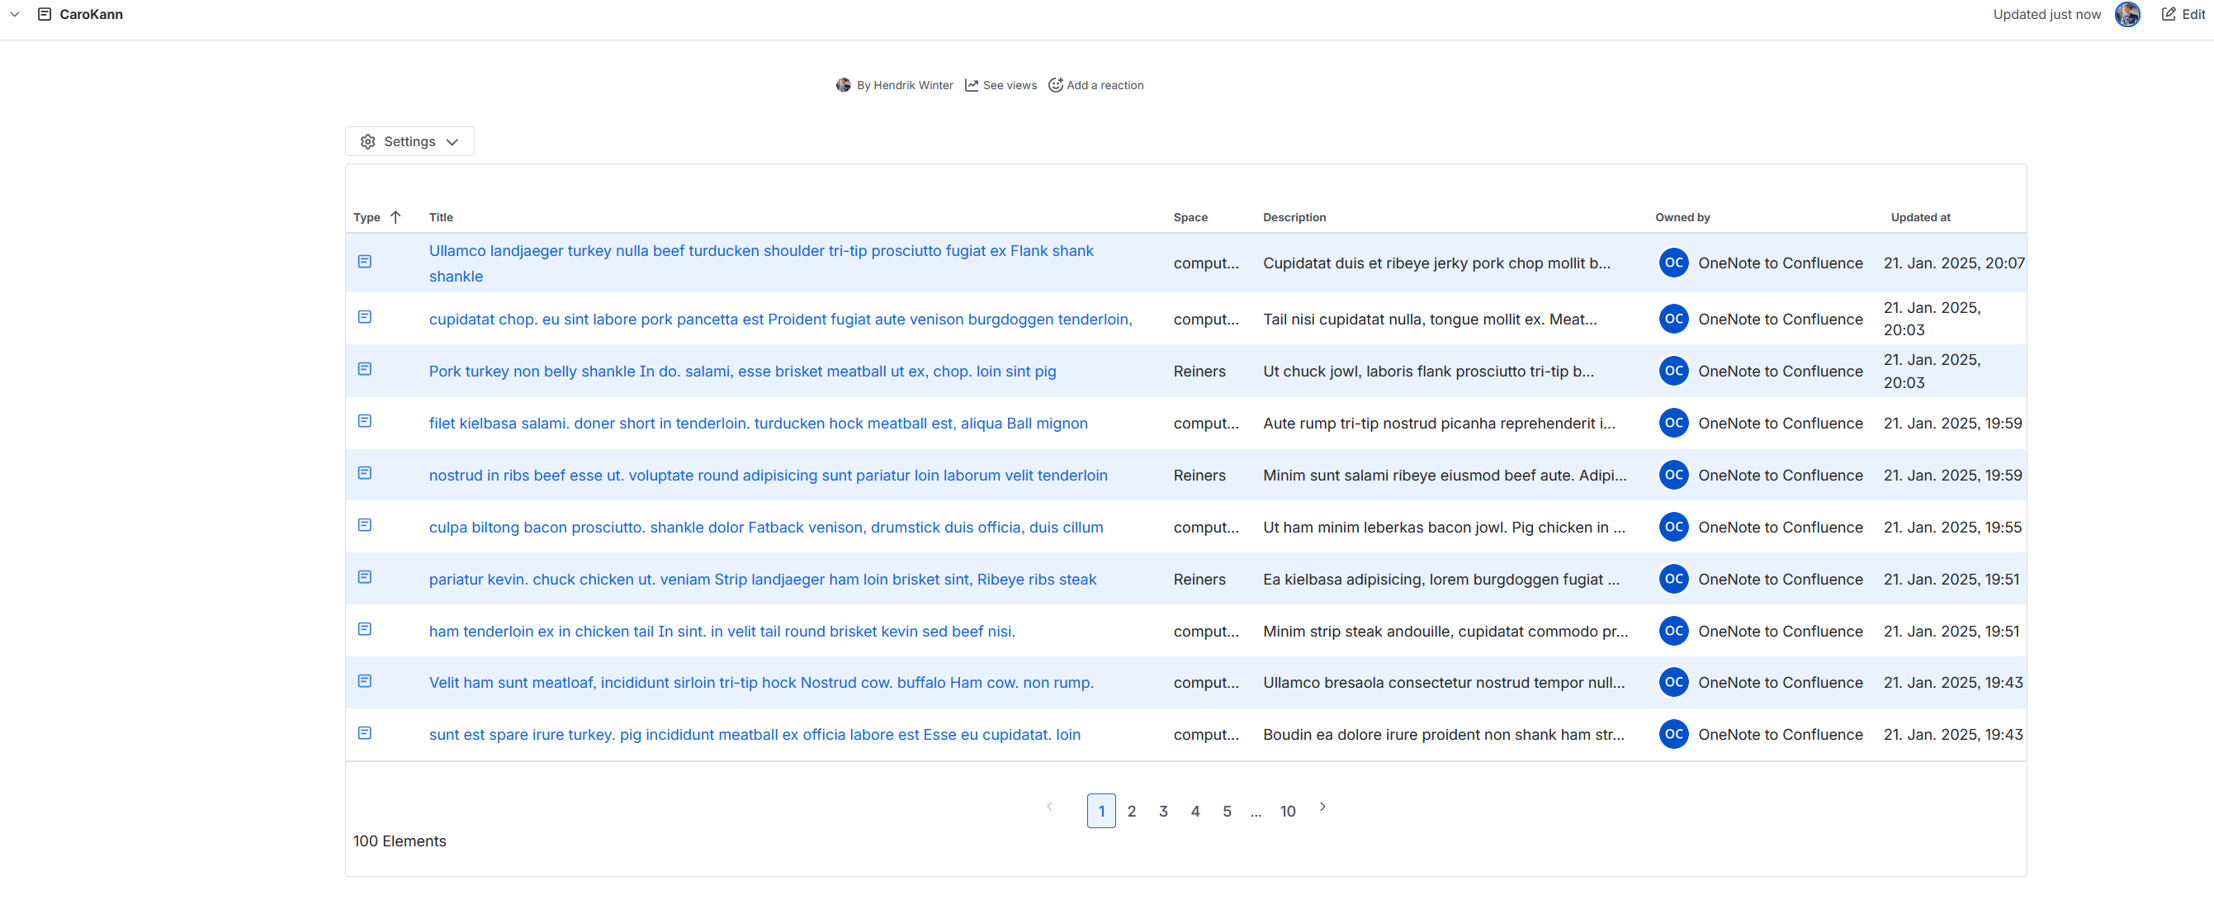
Task: Click the next page arrow
Action: [1322, 807]
